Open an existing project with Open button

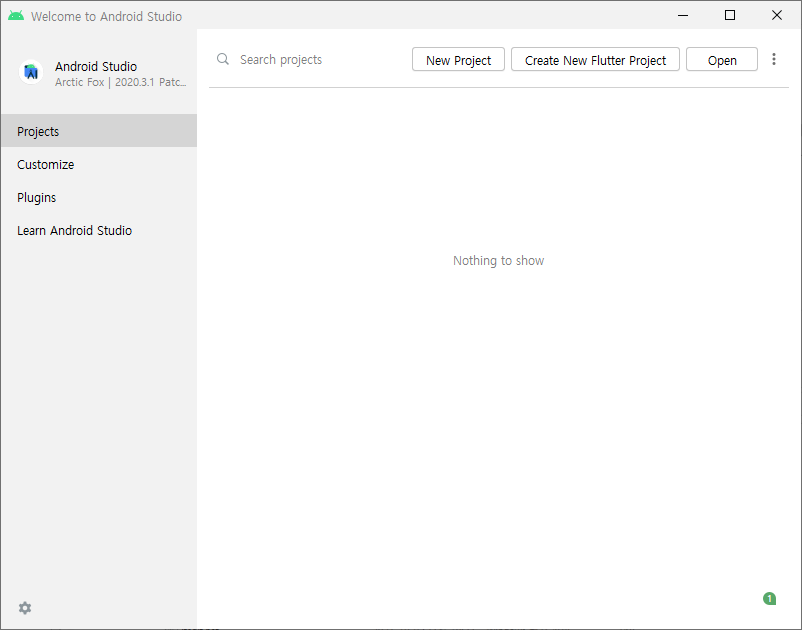[x=722, y=60]
